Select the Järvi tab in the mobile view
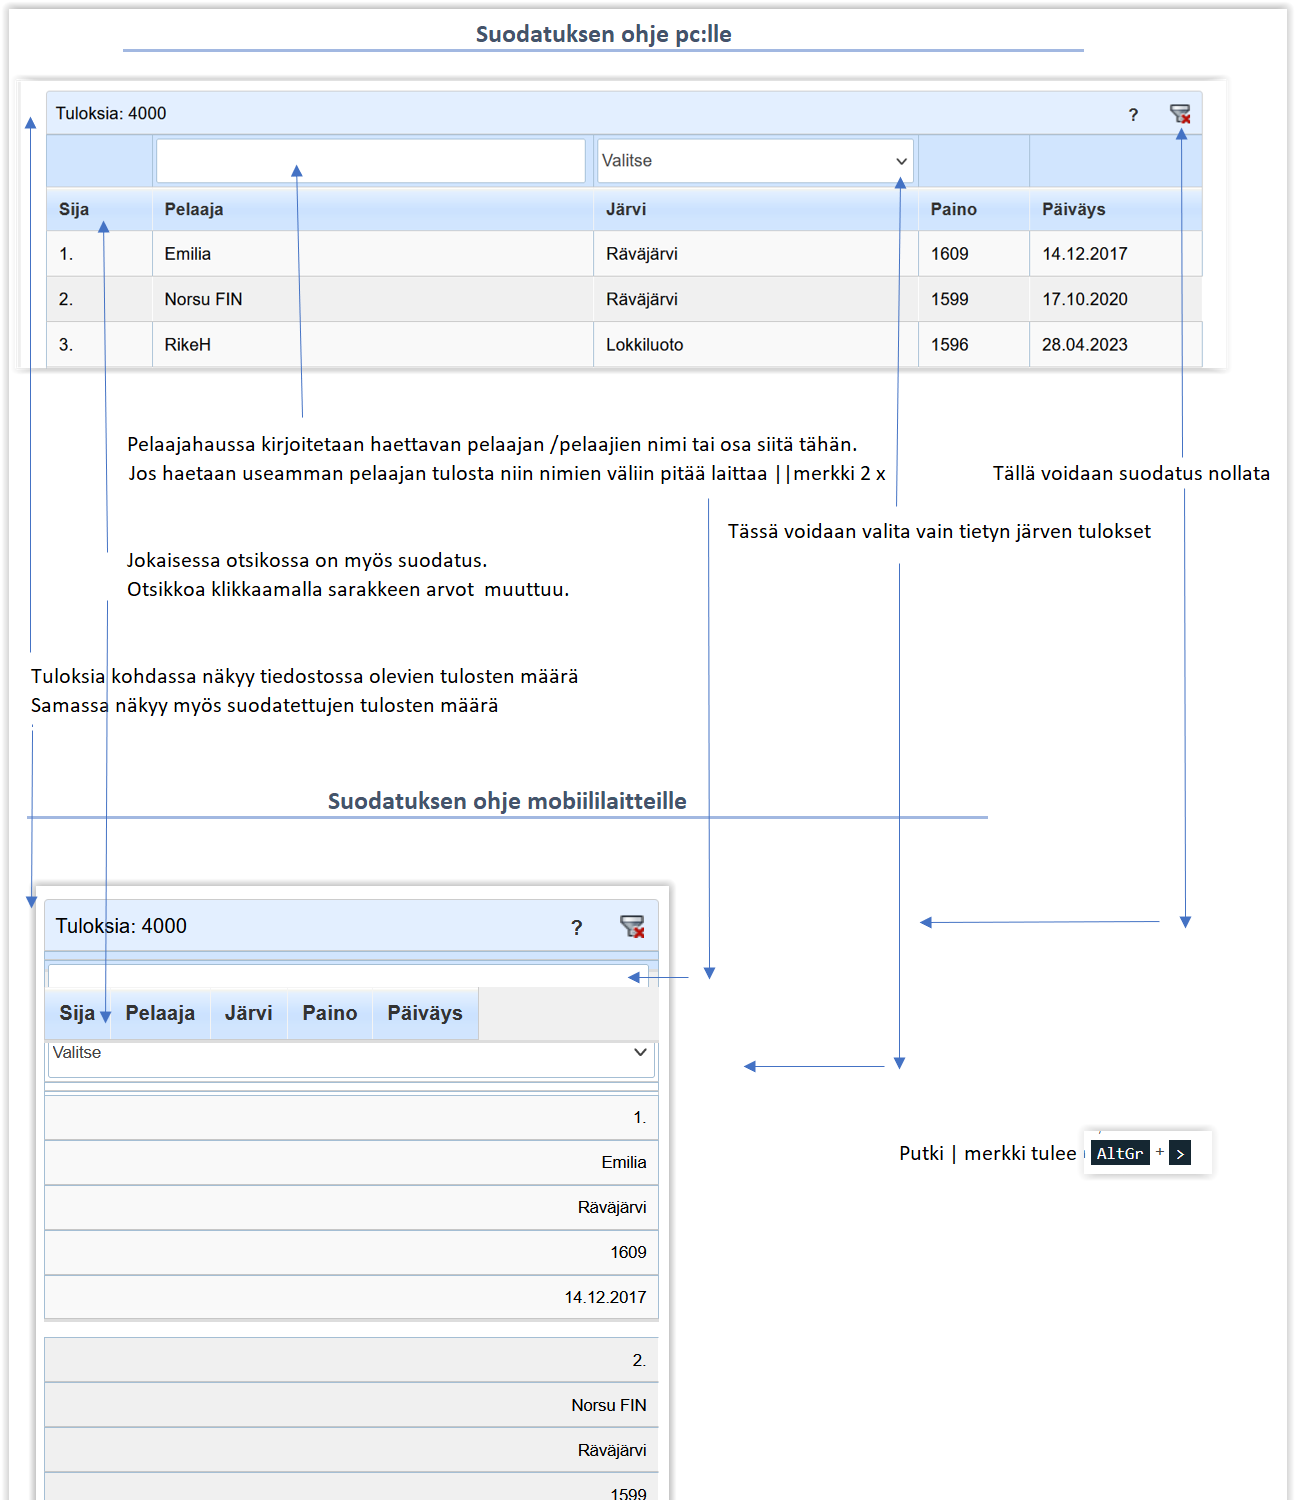Screen dimensions: 1300x1500 pyautogui.click(x=249, y=1013)
